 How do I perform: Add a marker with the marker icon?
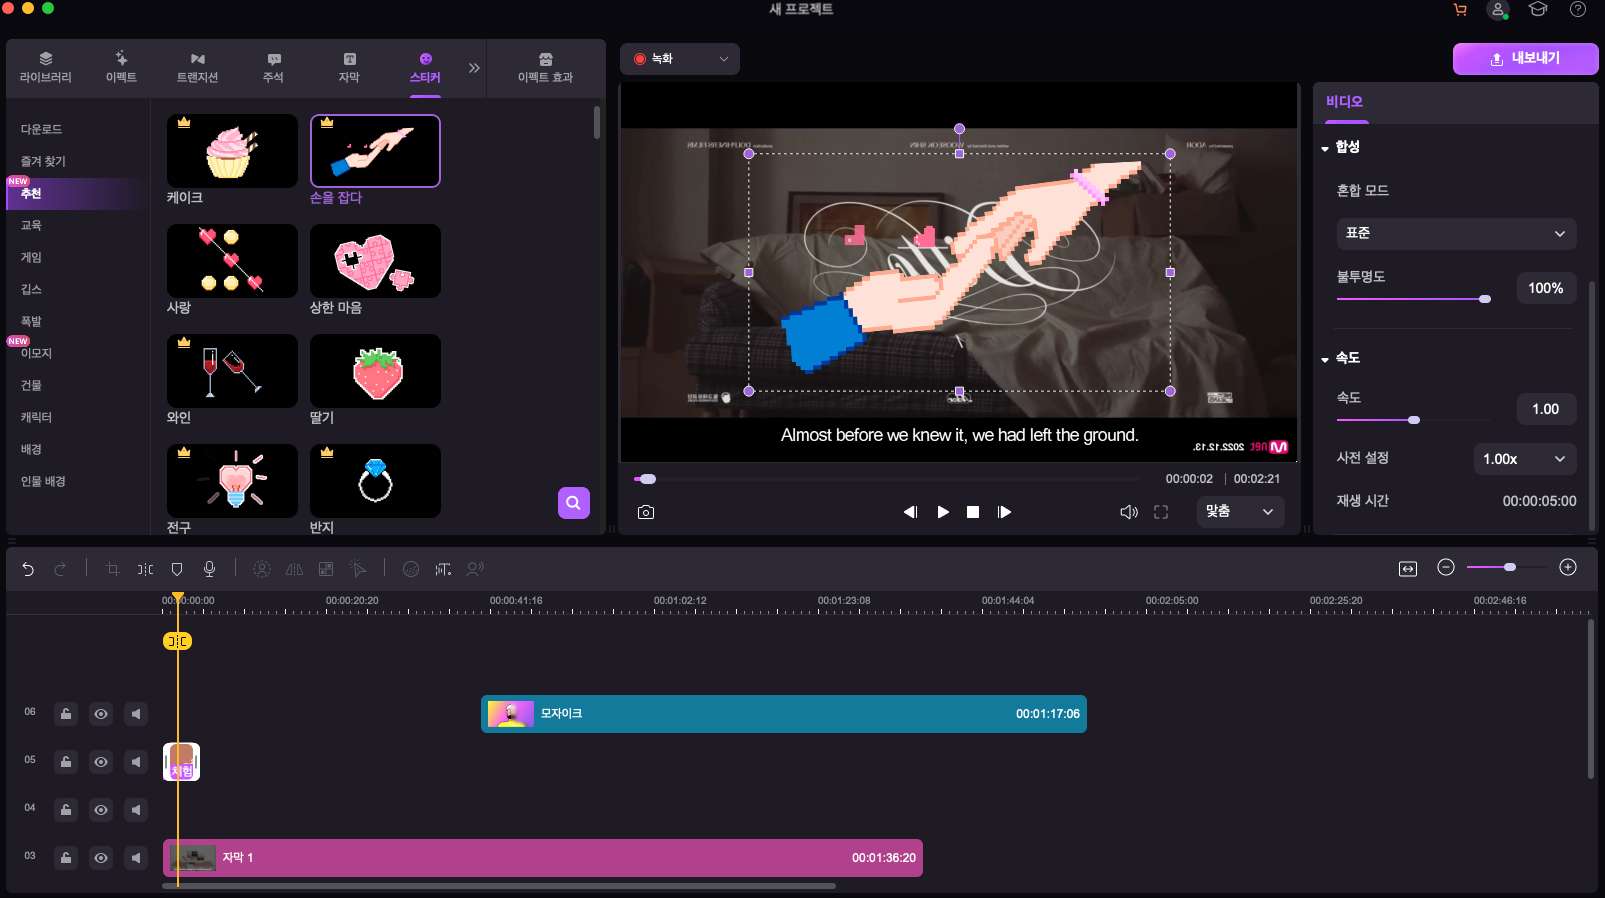pyautogui.click(x=177, y=569)
